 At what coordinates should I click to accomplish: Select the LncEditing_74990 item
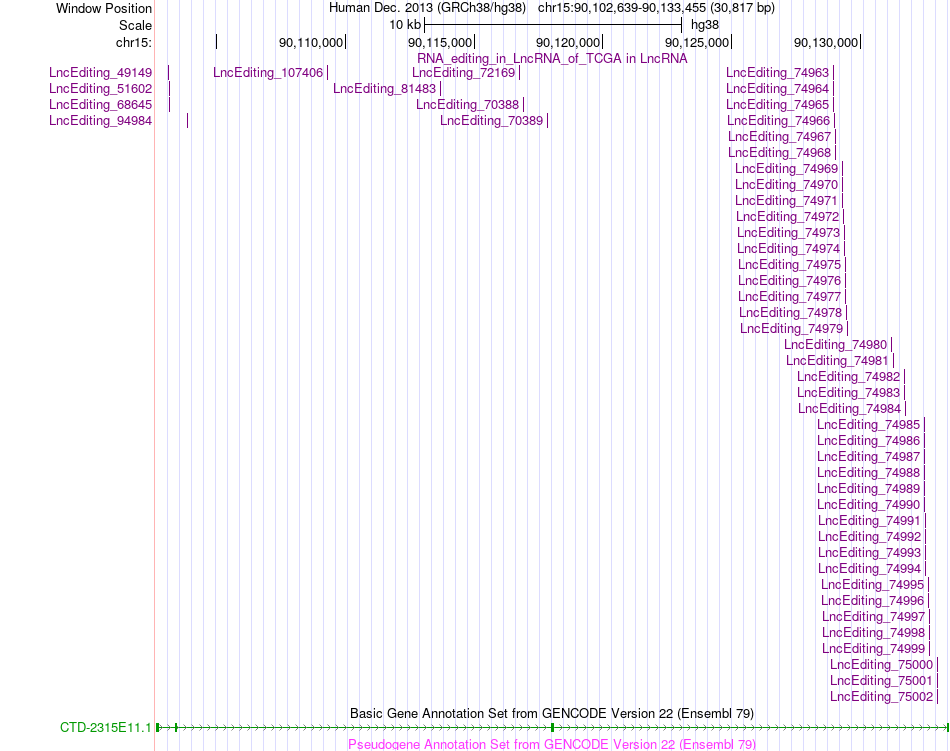pyautogui.click(x=868, y=505)
